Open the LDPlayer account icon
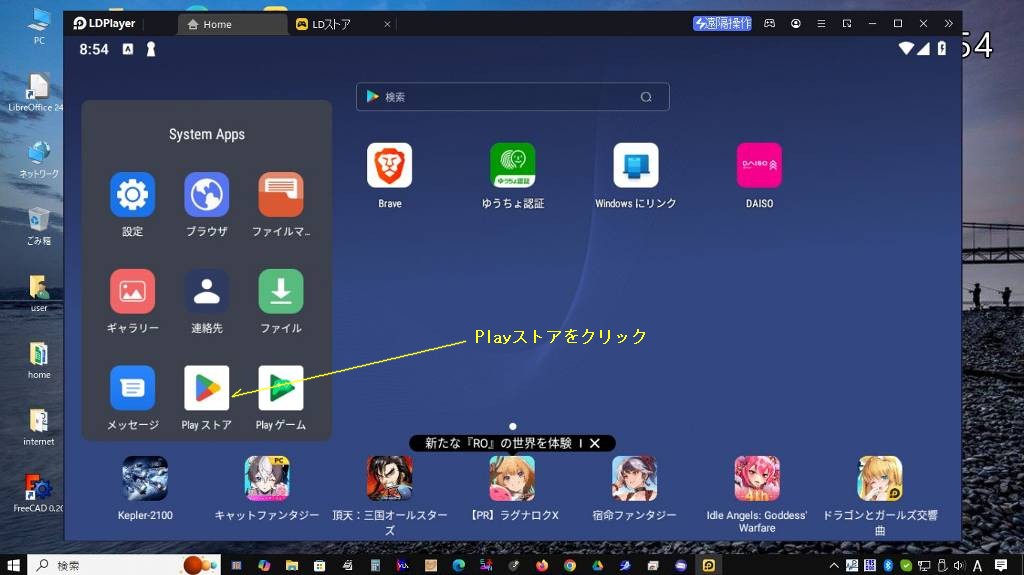The image size is (1024, 575). click(x=795, y=24)
